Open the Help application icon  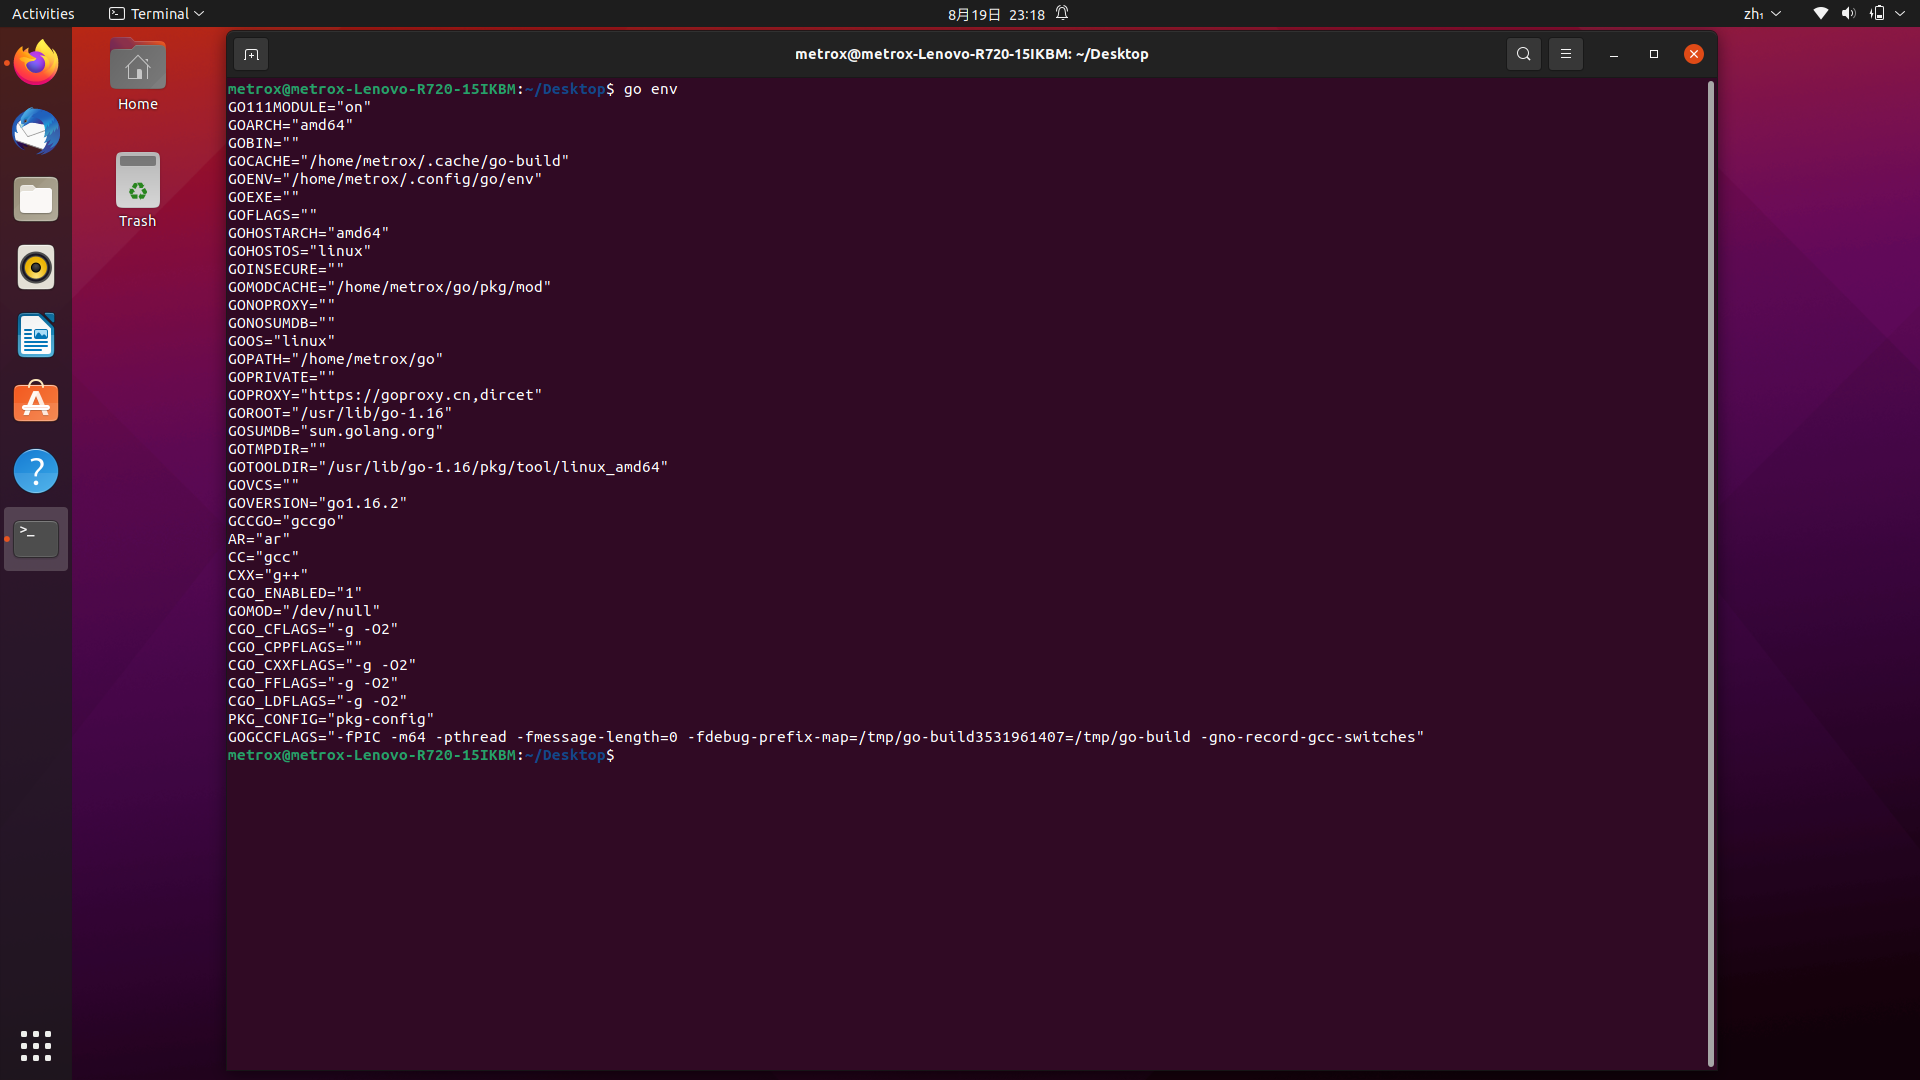36,471
